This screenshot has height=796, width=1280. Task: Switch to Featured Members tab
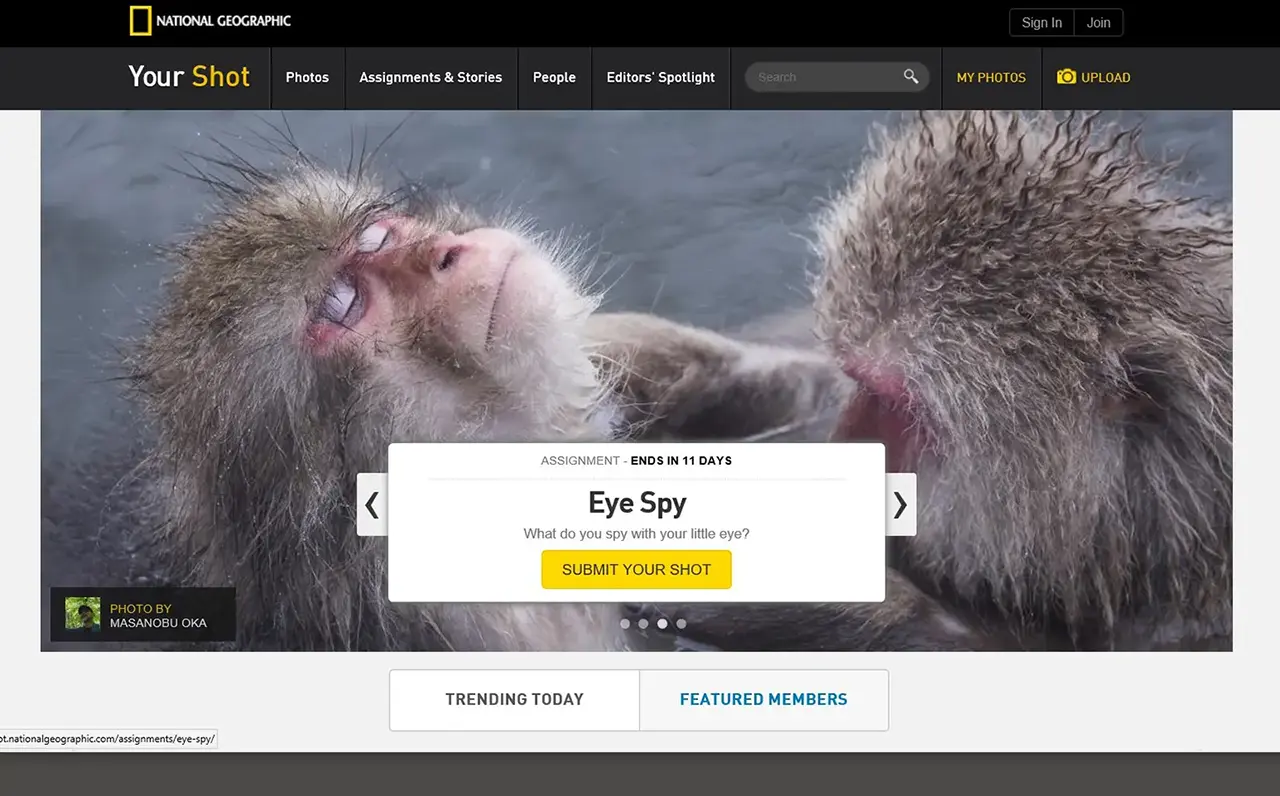(764, 700)
